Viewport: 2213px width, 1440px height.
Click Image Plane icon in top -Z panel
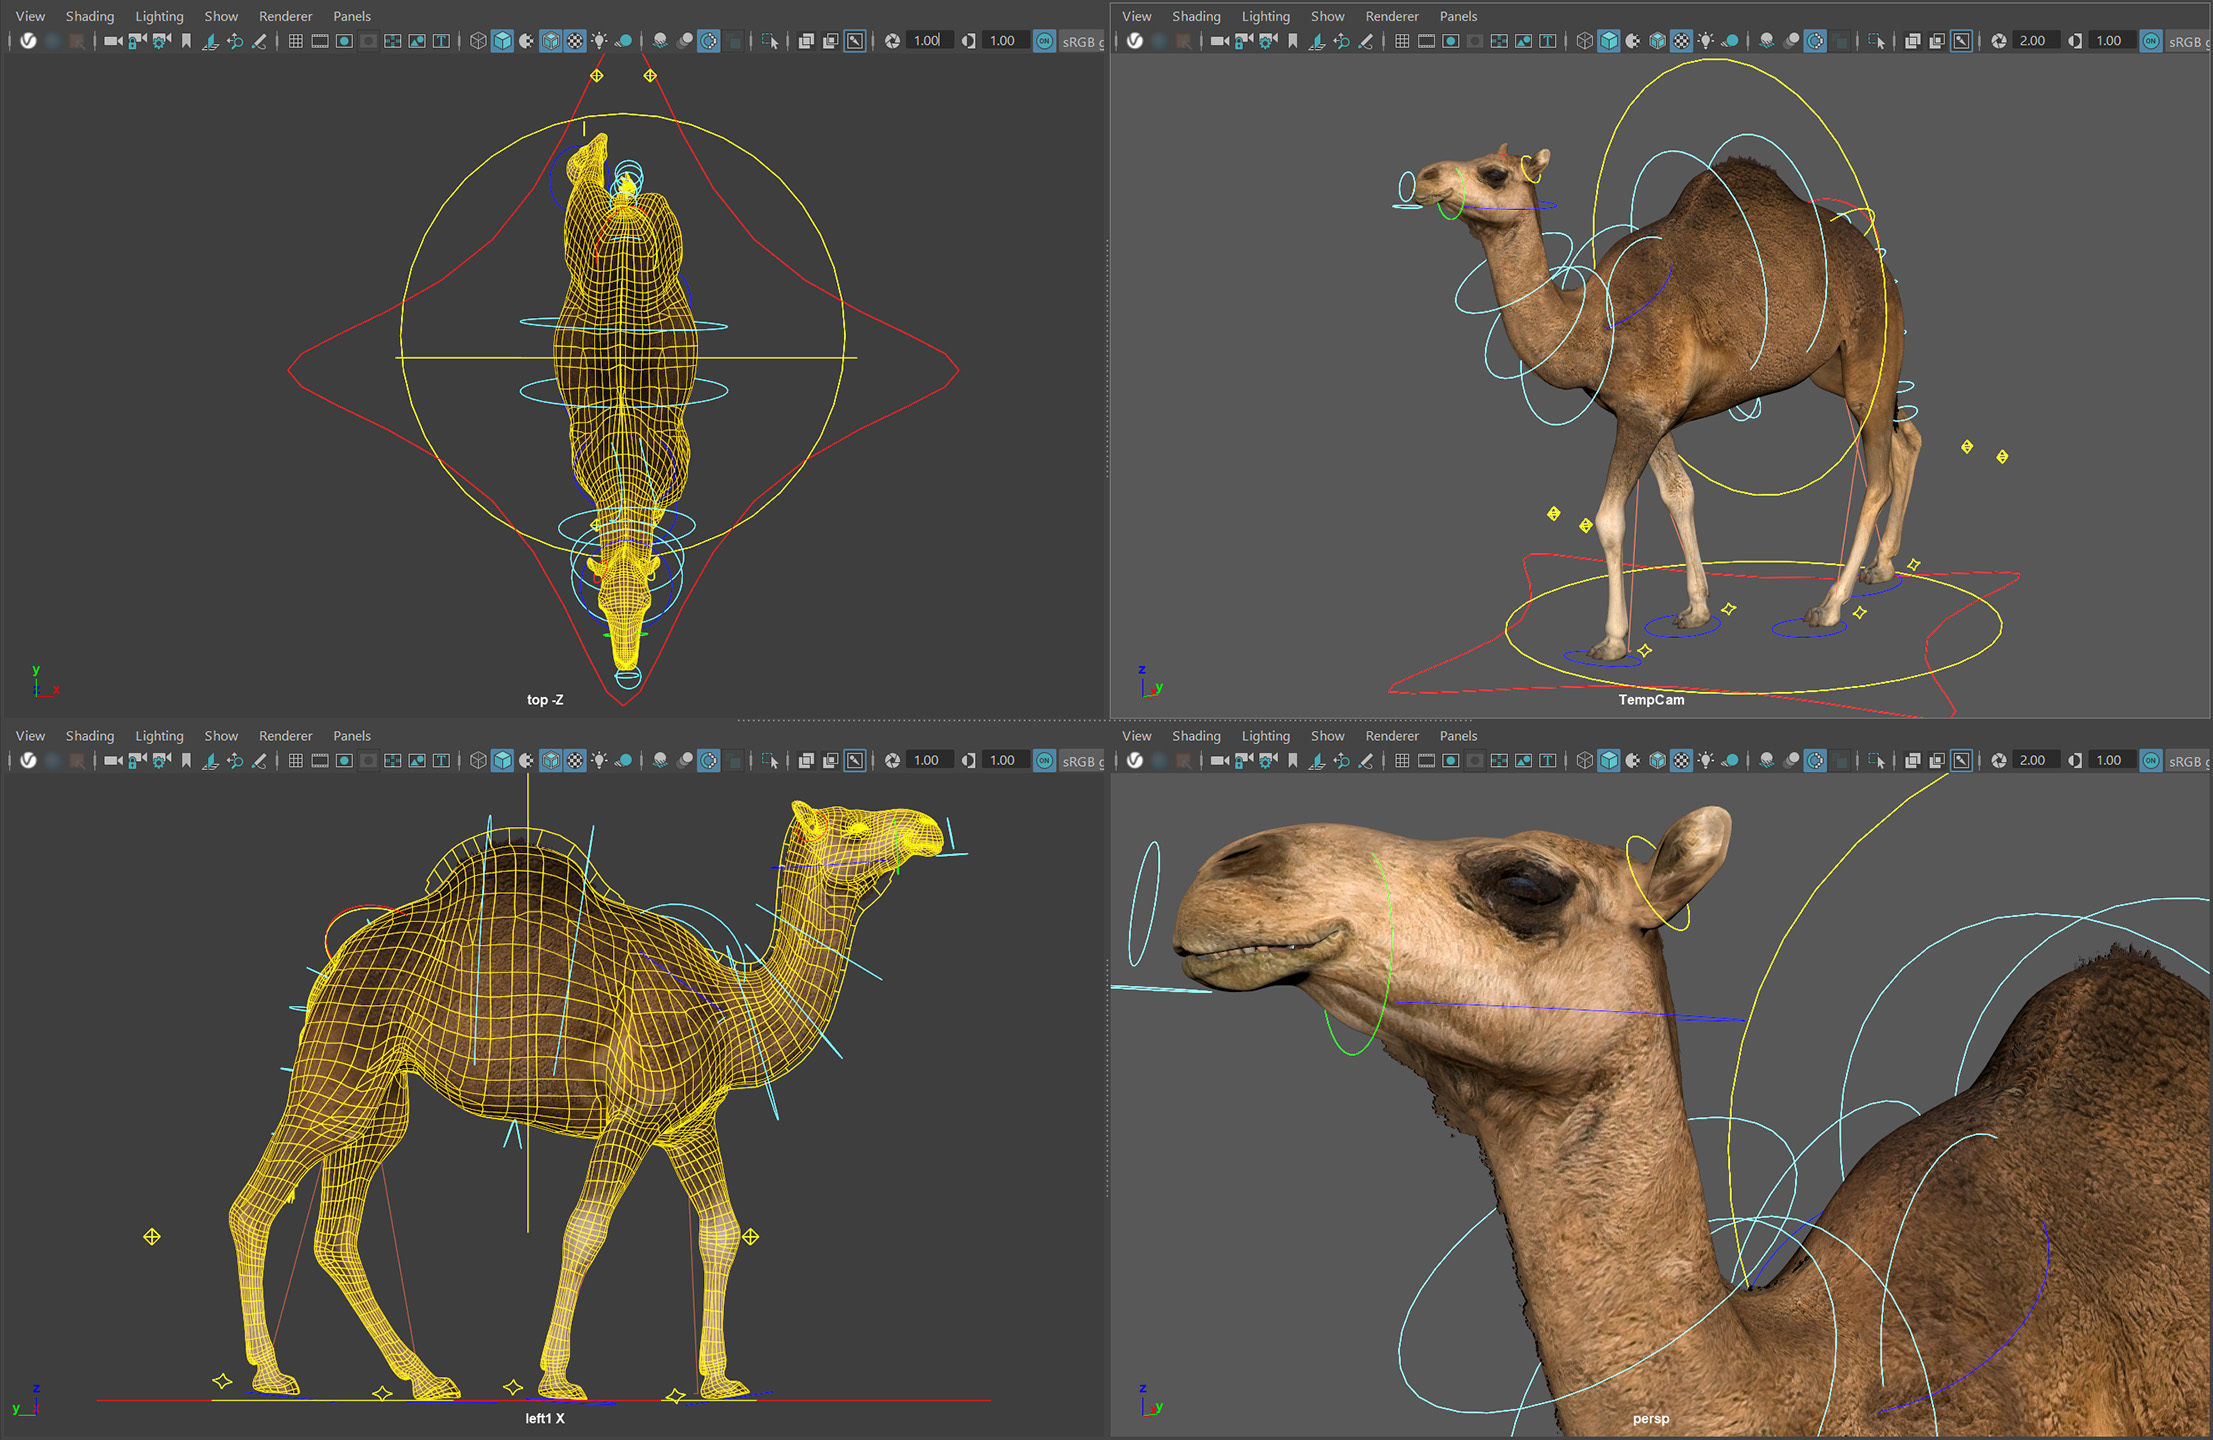tap(210, 41)
